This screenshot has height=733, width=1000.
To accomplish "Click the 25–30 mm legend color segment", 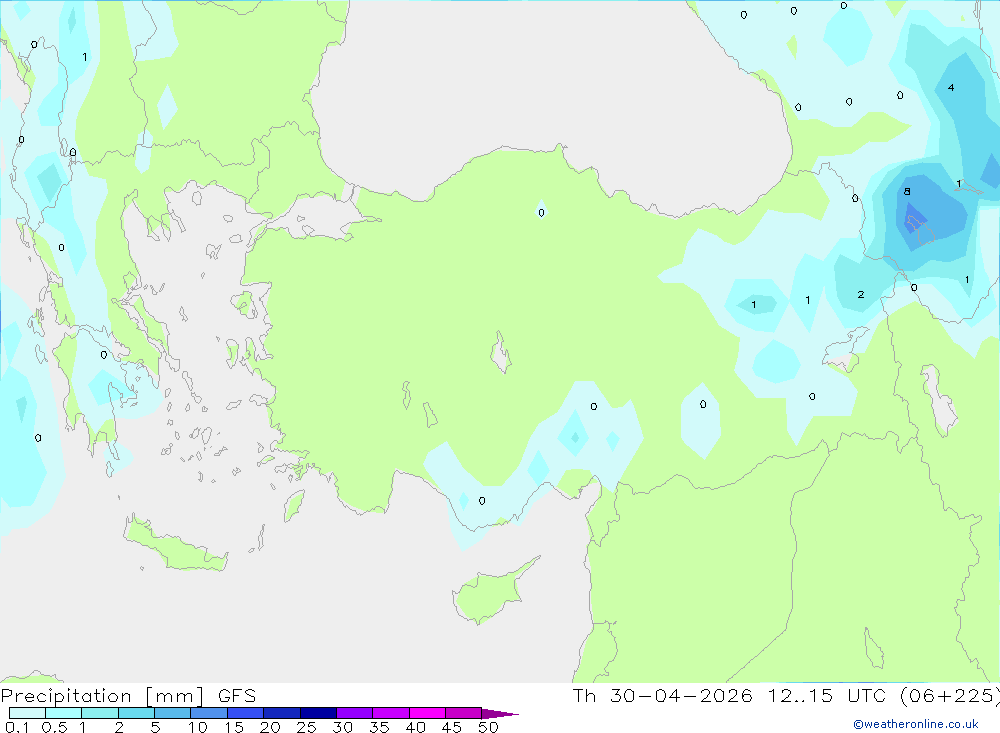I will click(x=318, y=713).
